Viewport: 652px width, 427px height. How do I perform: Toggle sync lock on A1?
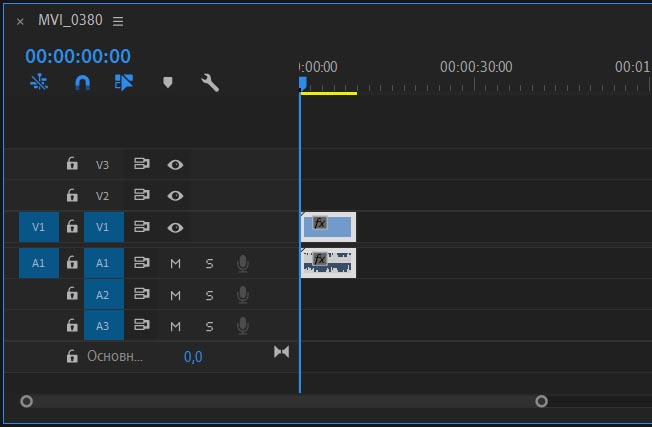(x=142, y=263)
